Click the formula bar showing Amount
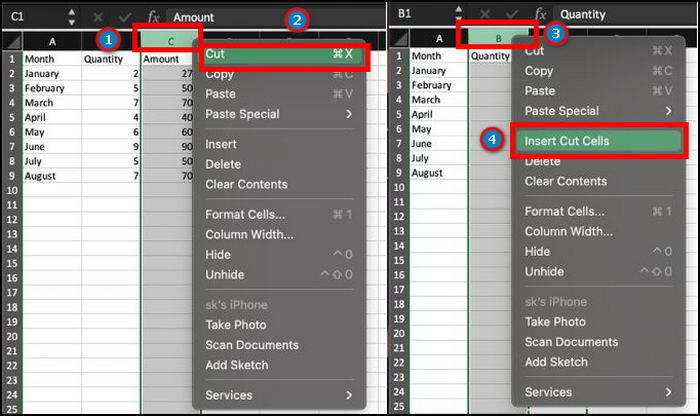 click(275, 17)
